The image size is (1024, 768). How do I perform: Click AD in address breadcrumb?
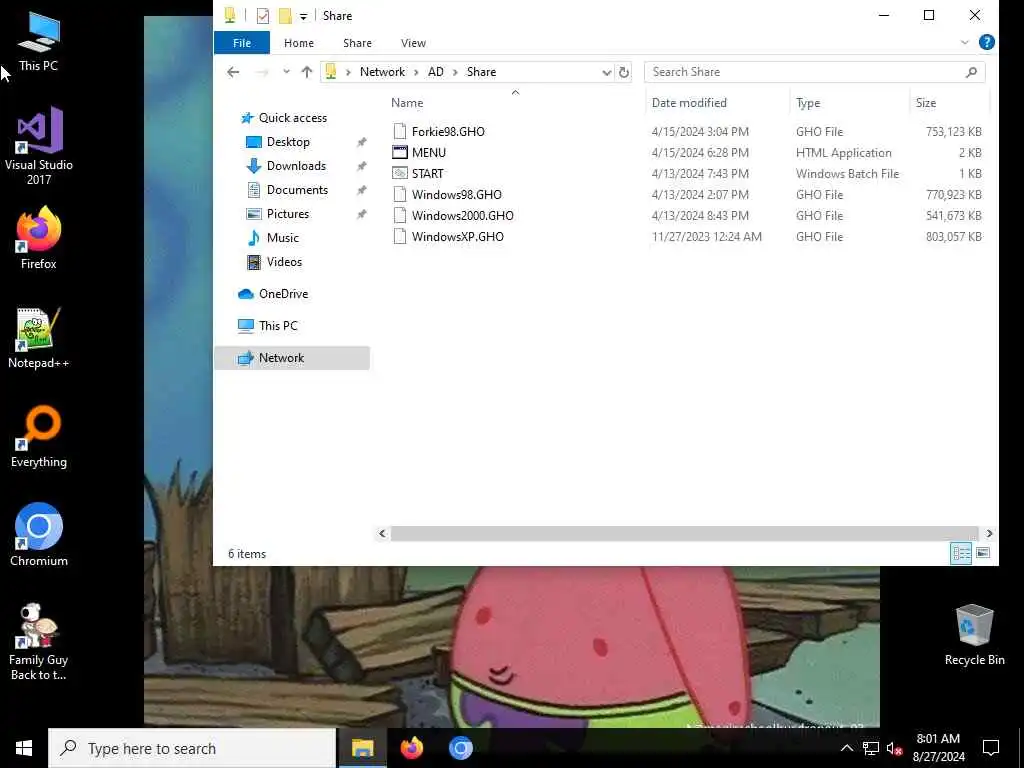[436, 72]
